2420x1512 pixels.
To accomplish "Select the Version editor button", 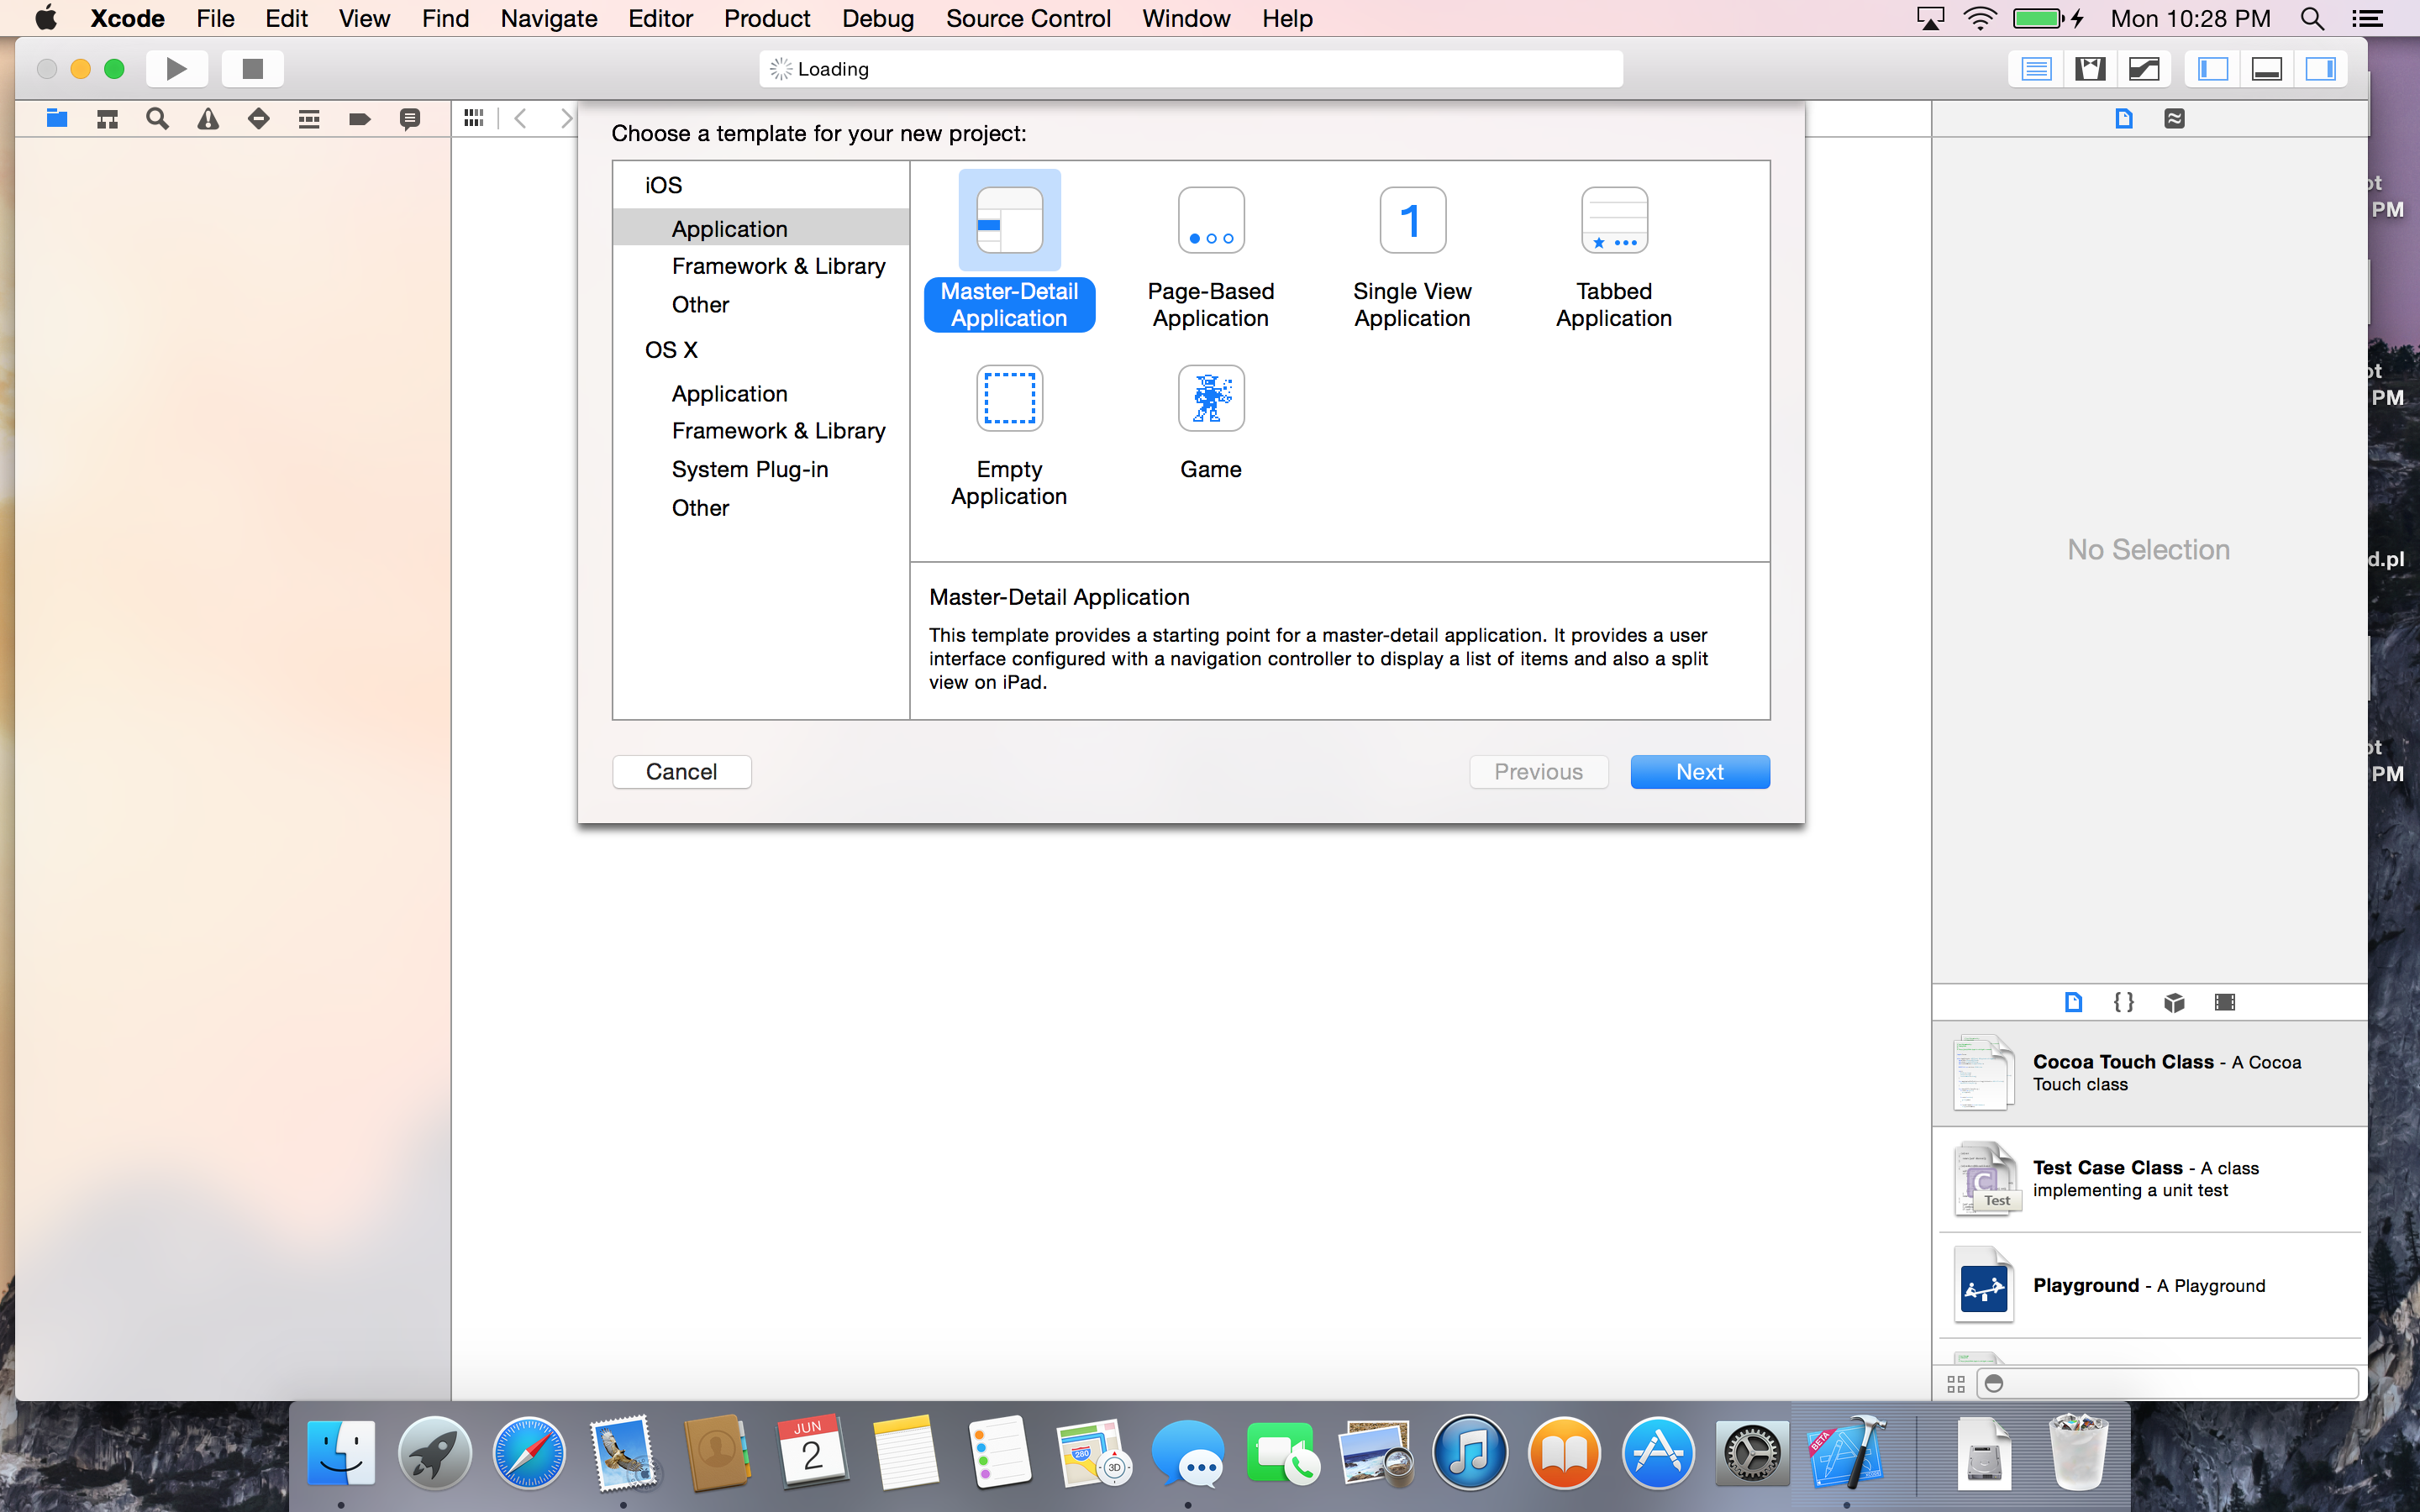I will pos(2144,69).
